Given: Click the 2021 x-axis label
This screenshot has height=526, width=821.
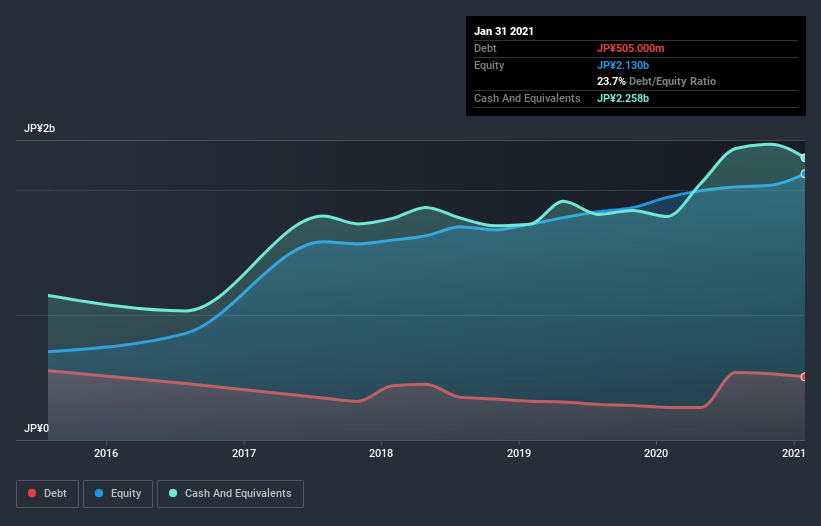Looking at the screenshot, I should [793, 453].
